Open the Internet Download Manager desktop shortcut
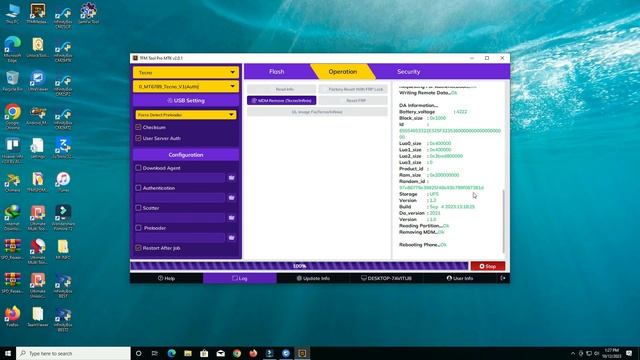The image size is (640, 360). [12, 218]
